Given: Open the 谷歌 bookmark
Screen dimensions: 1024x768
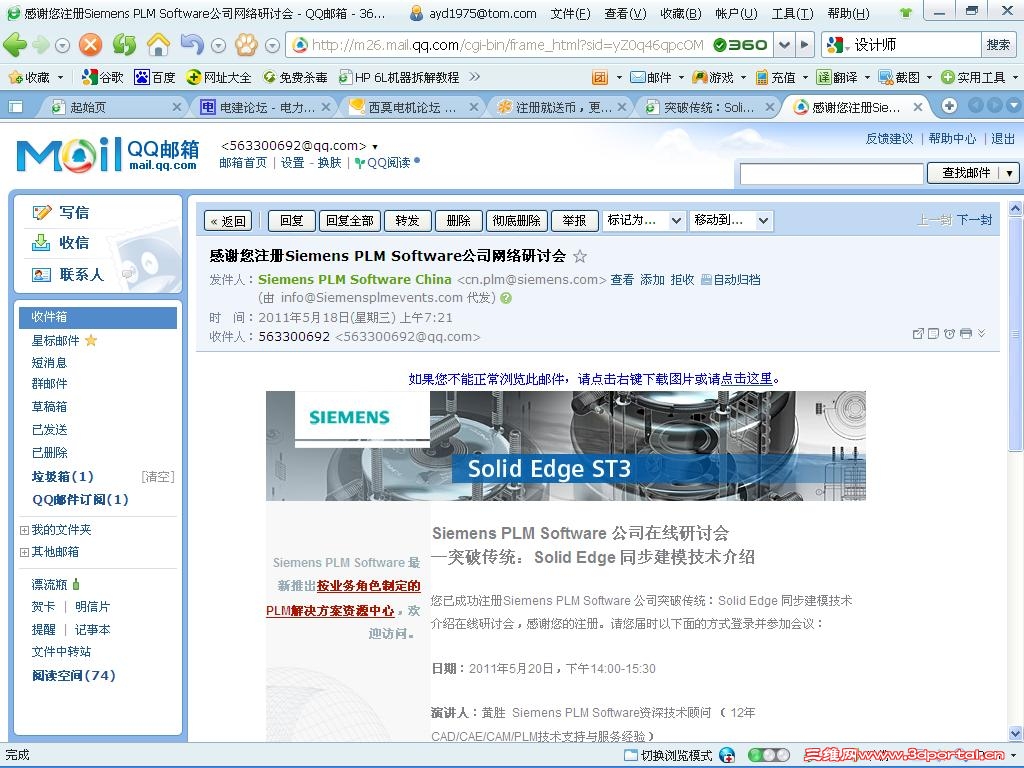Looking at the screenshot, I should pyautogui.click(x=102, y=77).
